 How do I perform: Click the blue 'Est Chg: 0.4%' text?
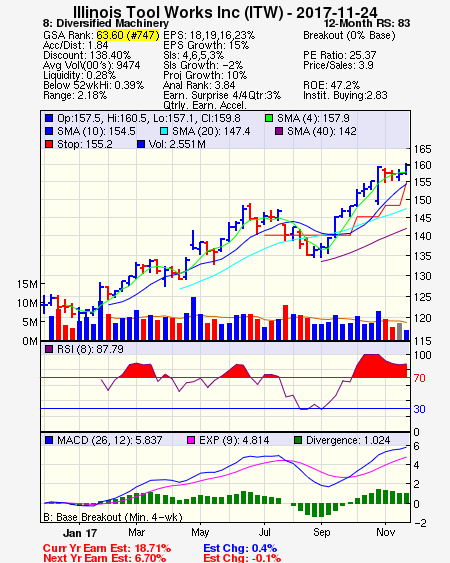pos(240,549)
